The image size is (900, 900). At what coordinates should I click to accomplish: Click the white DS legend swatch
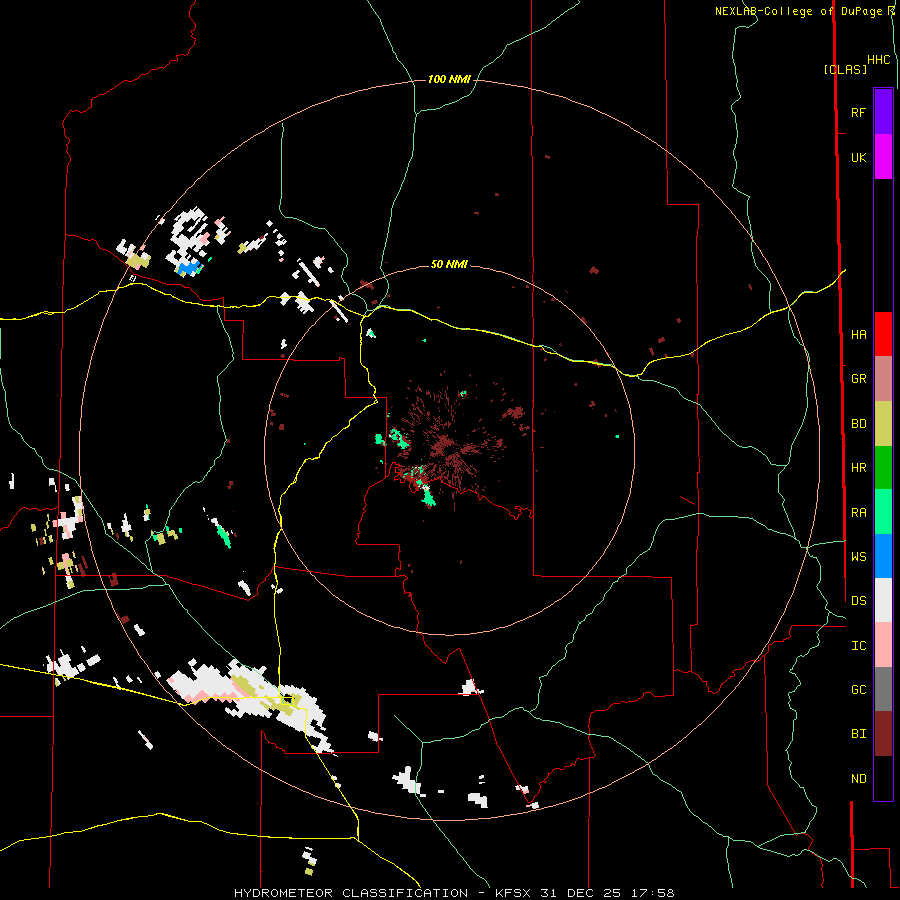coord(883,600)
